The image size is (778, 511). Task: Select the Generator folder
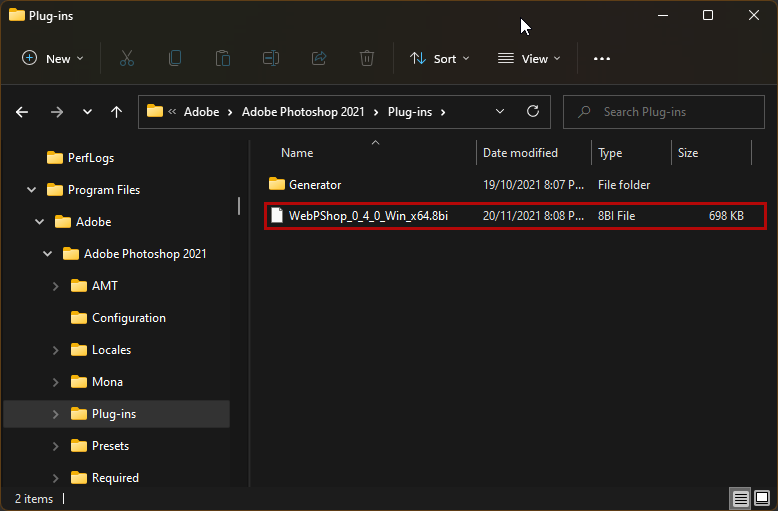tap(315, 185)
